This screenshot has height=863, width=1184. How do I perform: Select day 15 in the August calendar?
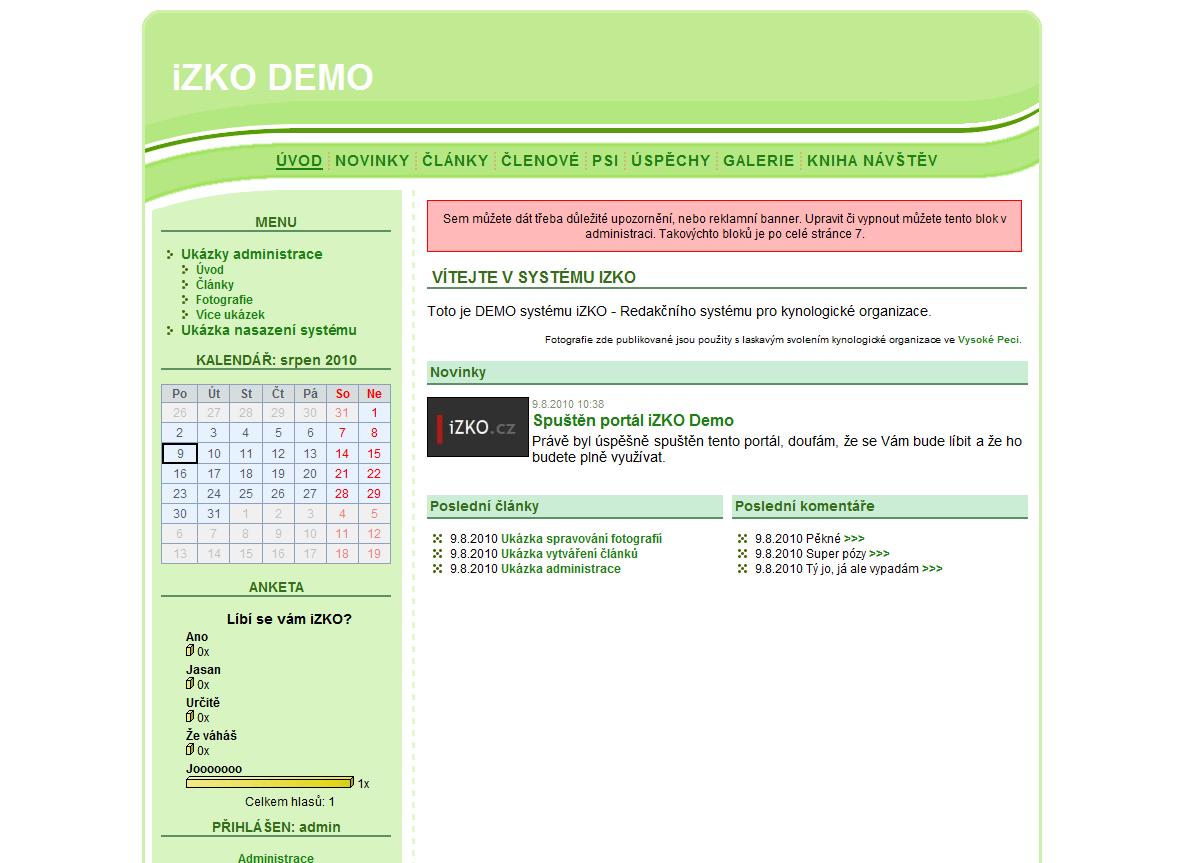coord(374,453)
